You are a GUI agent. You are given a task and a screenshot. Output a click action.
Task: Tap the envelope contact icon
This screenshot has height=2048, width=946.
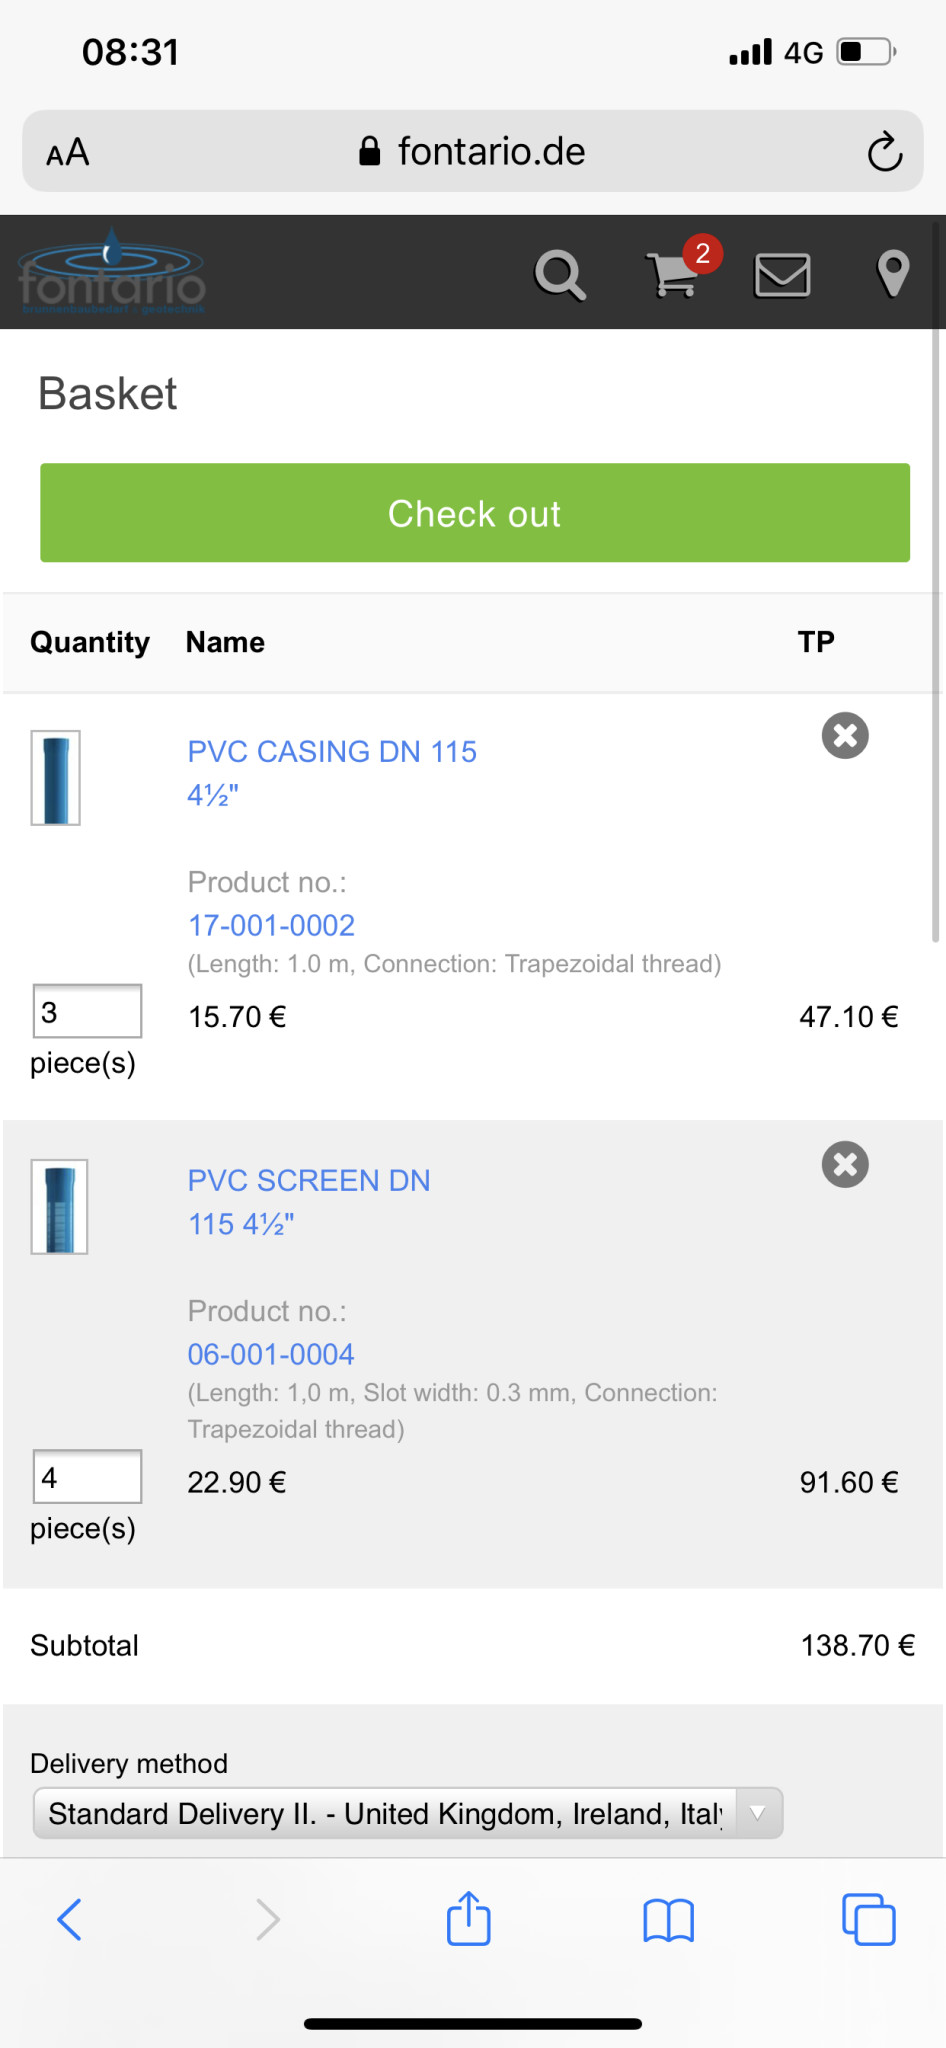[782, 275]
